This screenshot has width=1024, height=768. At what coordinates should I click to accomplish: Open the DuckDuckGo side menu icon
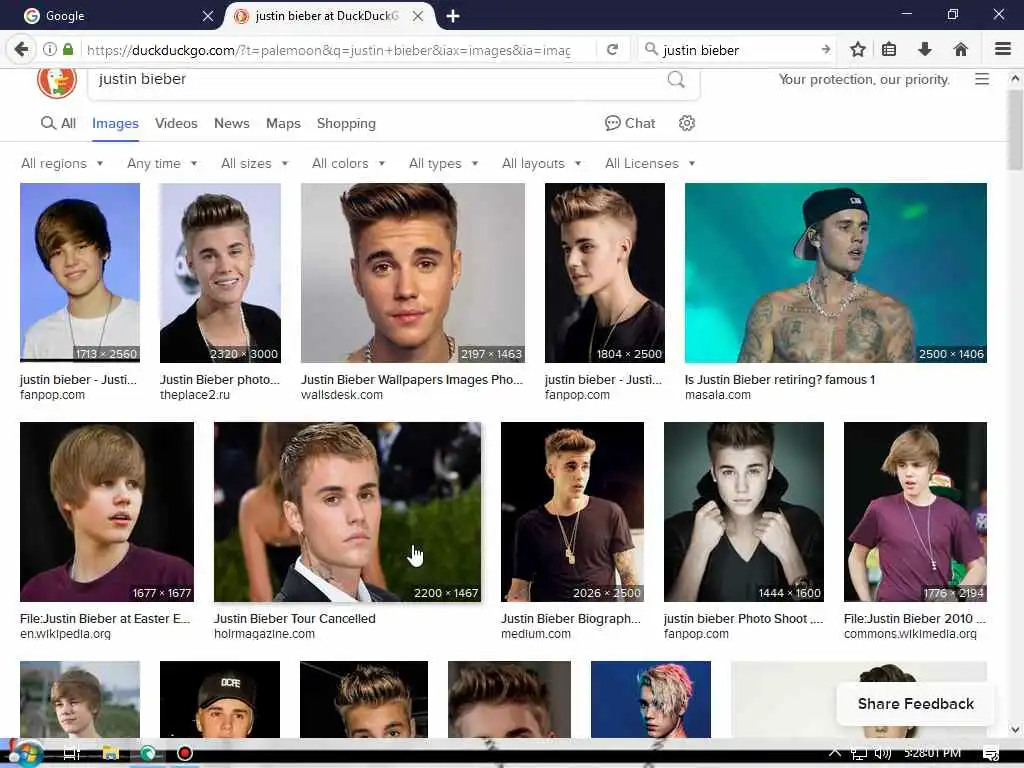pyautogui.click(x=982, y=80)
